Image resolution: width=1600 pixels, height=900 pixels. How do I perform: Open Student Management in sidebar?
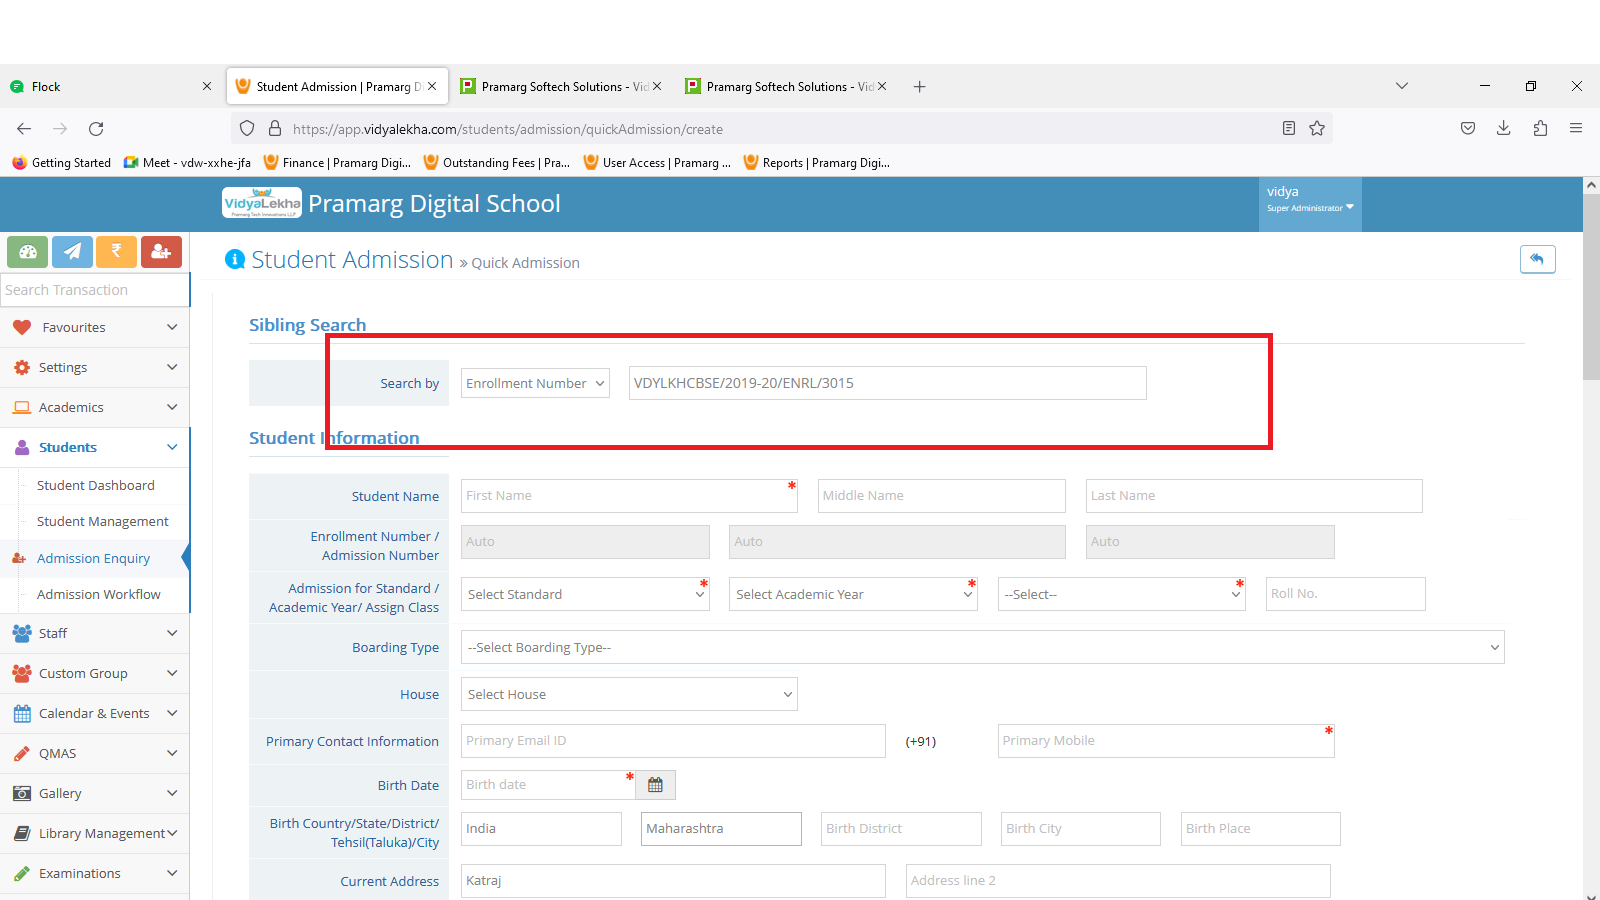click(103, 521)
